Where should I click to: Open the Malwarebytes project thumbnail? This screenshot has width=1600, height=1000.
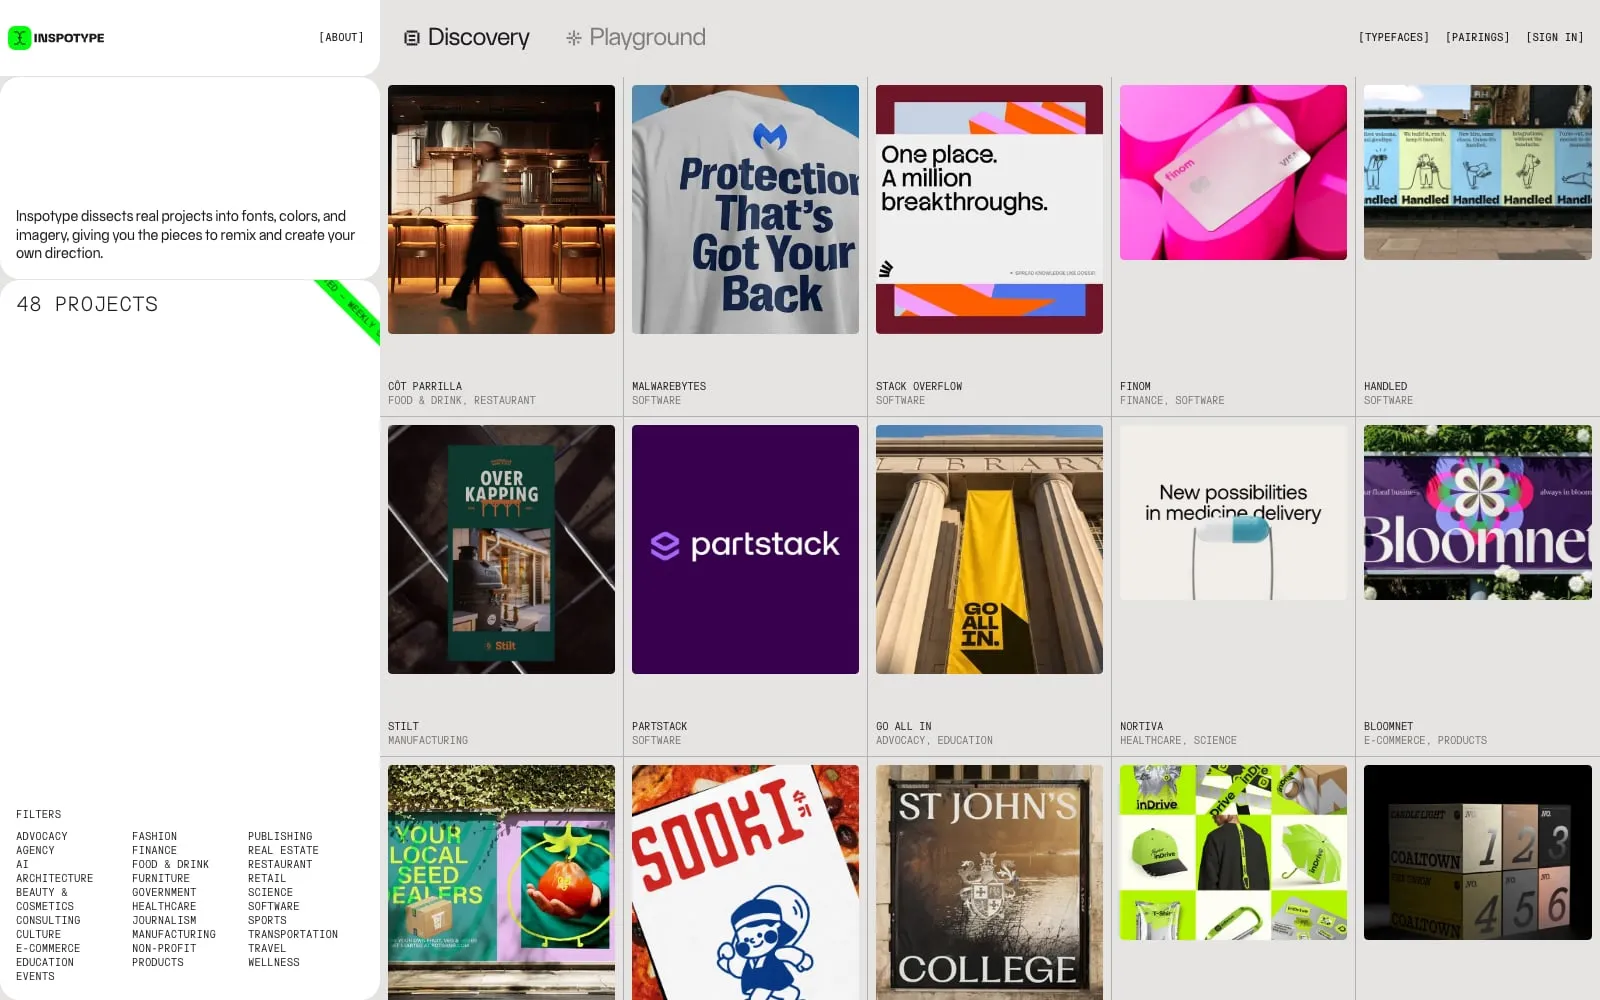pyautogui.click(x=745, y=209)
